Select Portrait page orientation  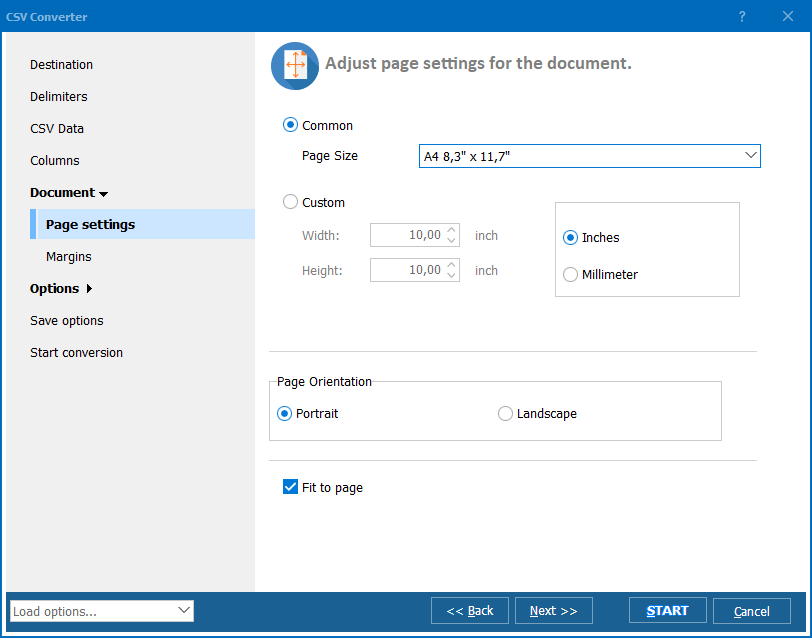[285, 414]
